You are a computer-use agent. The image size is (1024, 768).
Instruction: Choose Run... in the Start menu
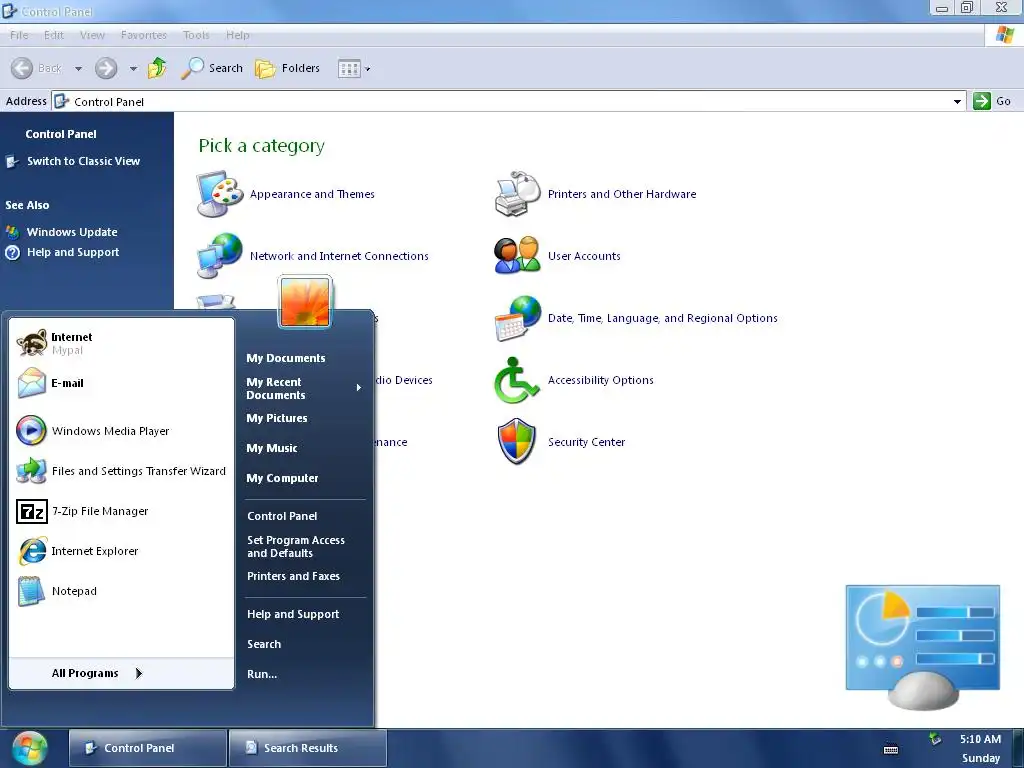coord(262,674)
